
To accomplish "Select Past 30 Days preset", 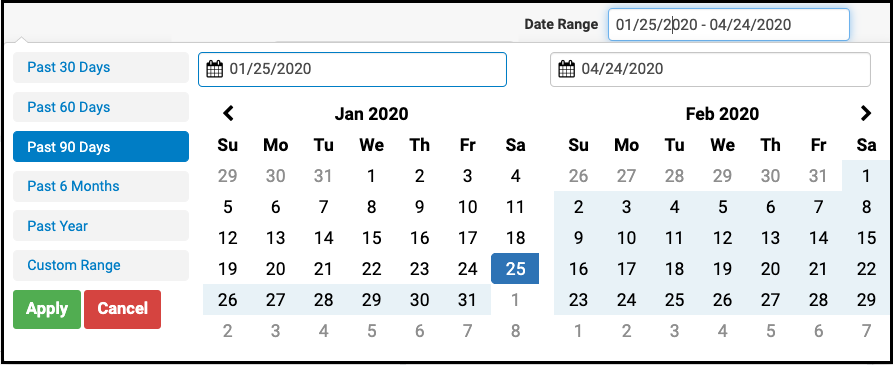I will click(101, 67).
